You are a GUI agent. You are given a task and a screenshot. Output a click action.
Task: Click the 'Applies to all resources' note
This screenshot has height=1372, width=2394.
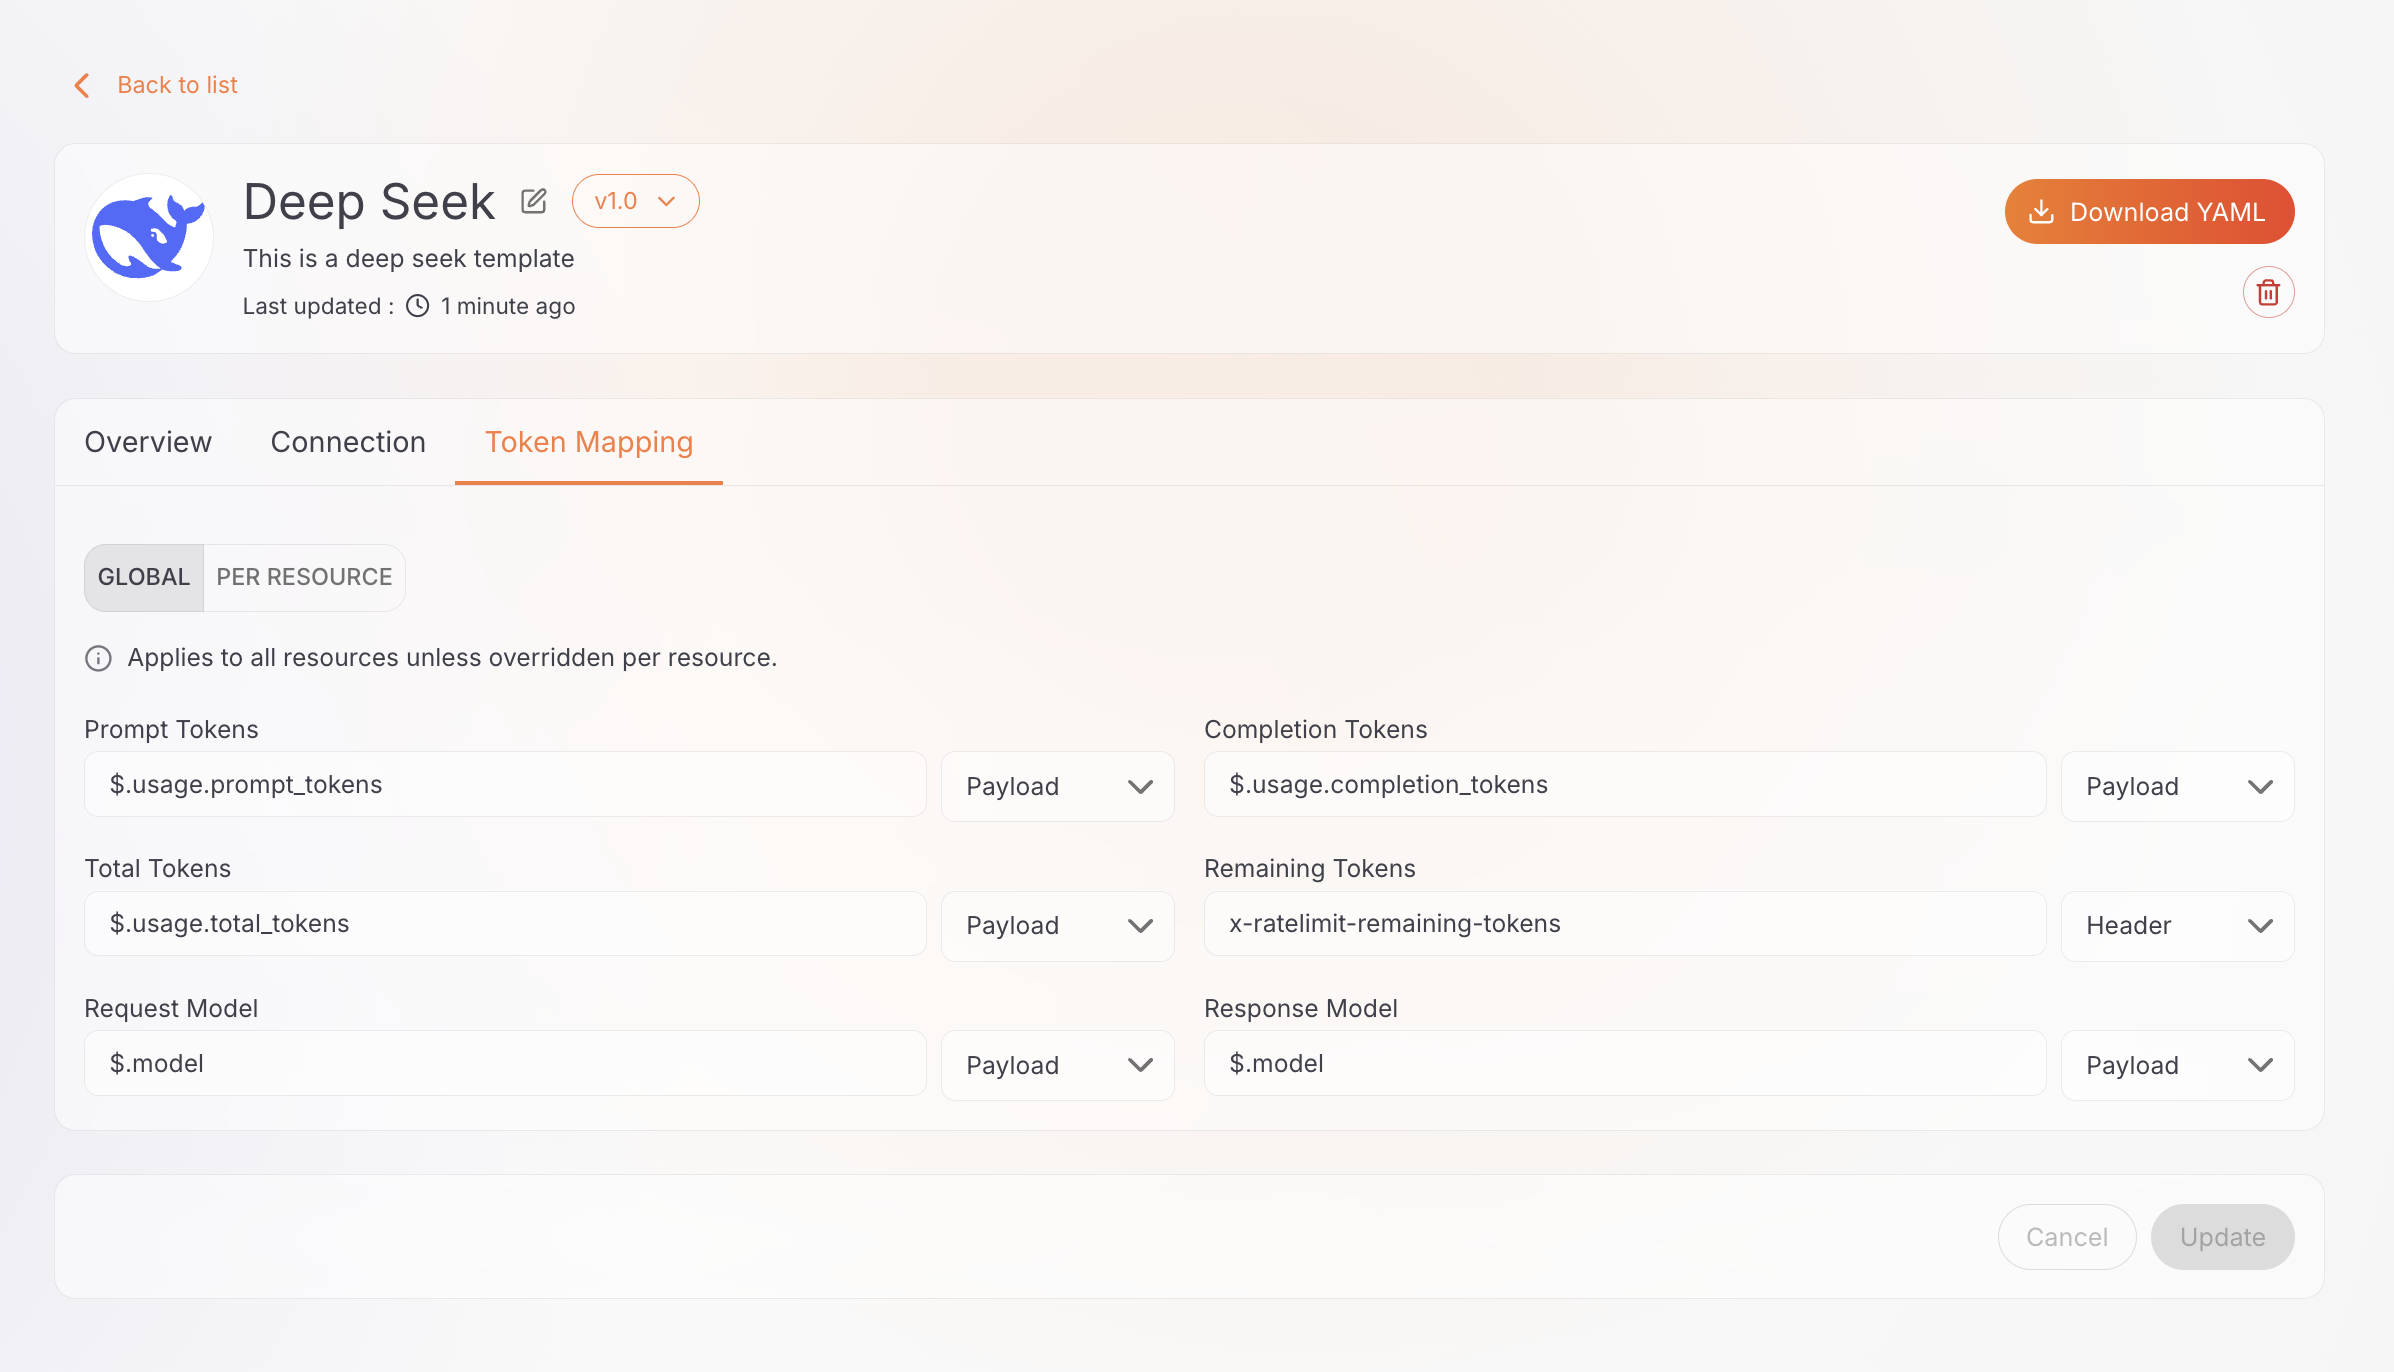pos(452,658)
